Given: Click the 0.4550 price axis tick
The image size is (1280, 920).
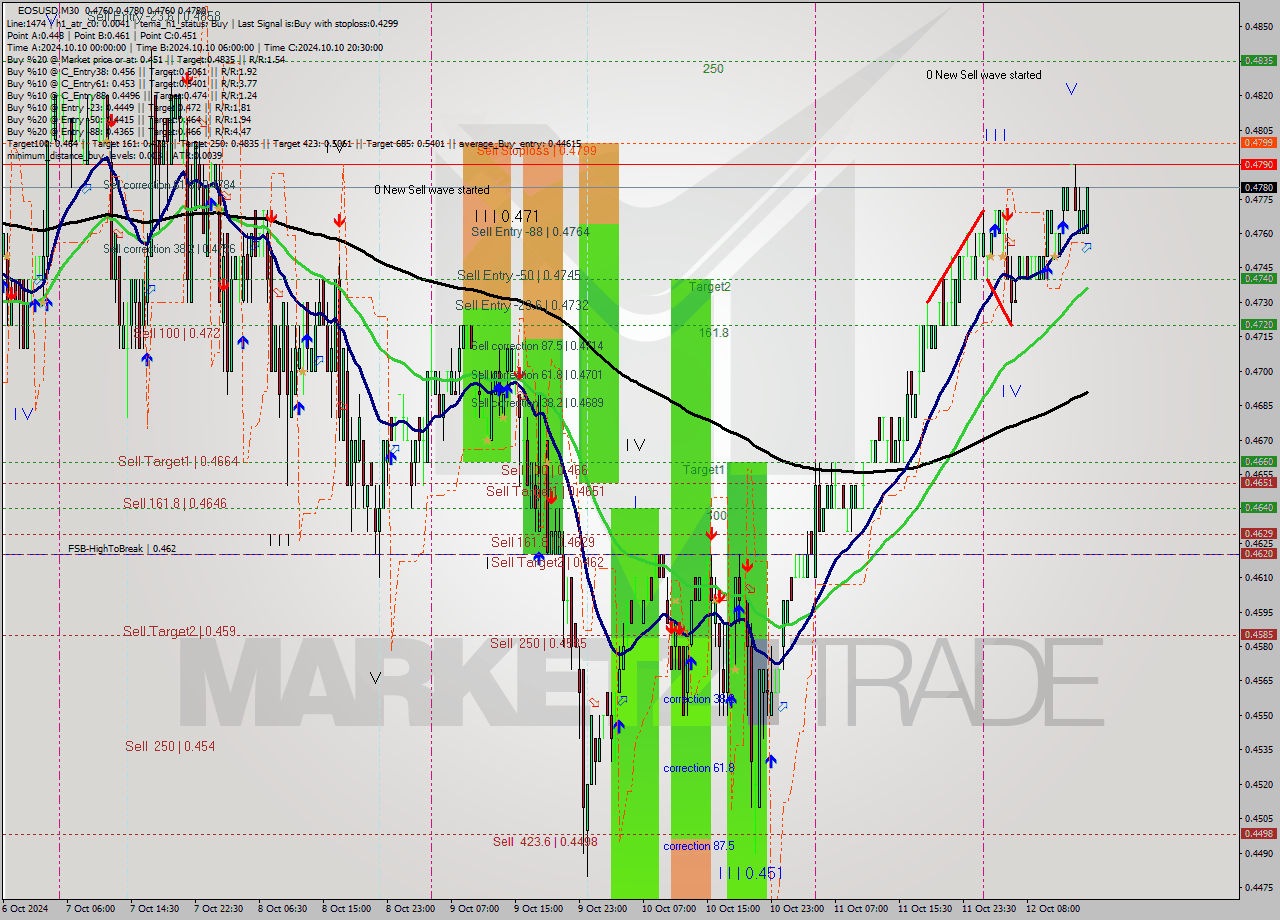Looking at the screenshot, I should tap(1259, 715).
